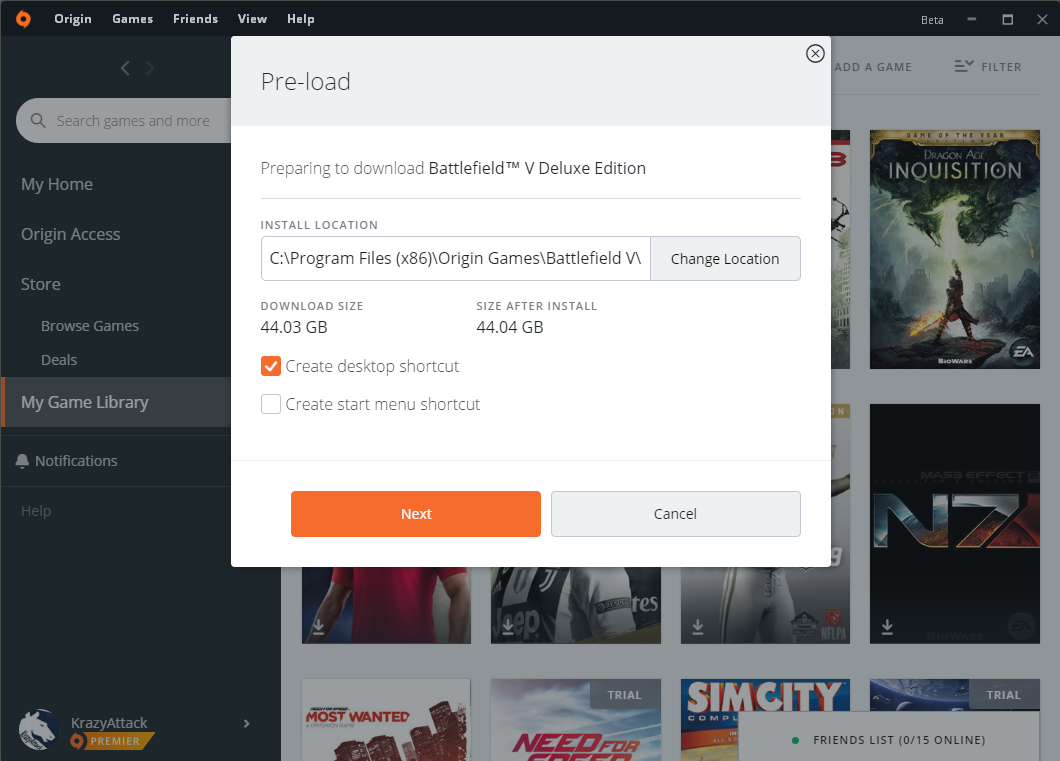Click Add a Game link

(x=873, y=67)
